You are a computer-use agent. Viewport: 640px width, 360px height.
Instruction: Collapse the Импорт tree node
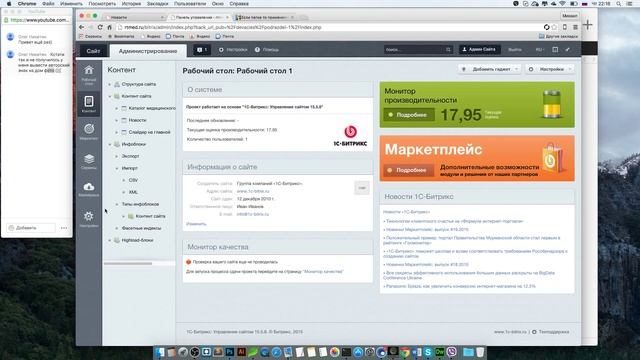[117, 168]
